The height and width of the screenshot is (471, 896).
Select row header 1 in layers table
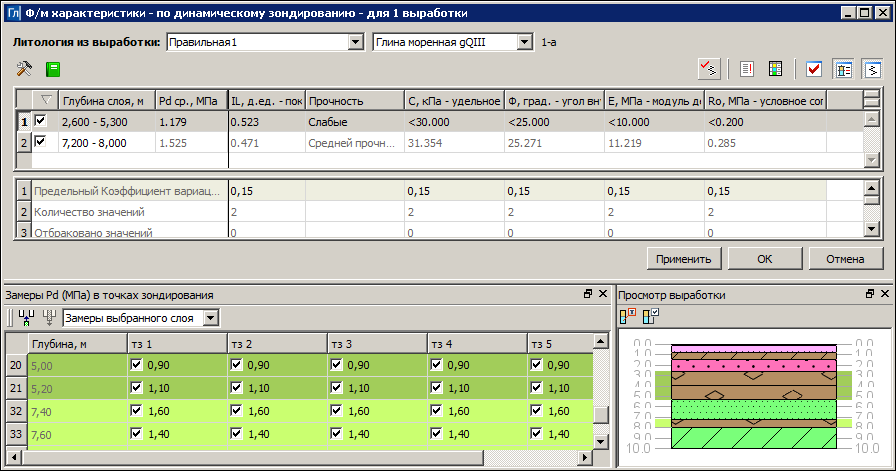coord(24,122)
